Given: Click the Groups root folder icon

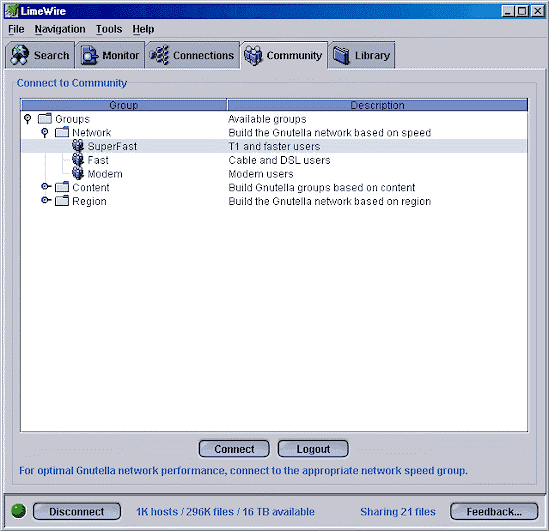Looking at the screenshot, I should (x=45, y=118).
